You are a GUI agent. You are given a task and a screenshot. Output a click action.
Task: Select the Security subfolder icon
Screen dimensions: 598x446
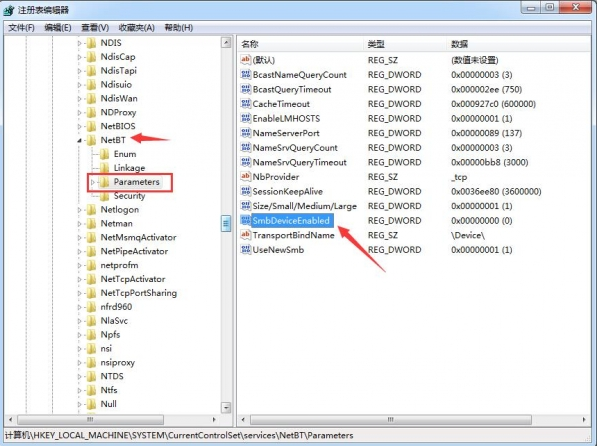(104, 196)
